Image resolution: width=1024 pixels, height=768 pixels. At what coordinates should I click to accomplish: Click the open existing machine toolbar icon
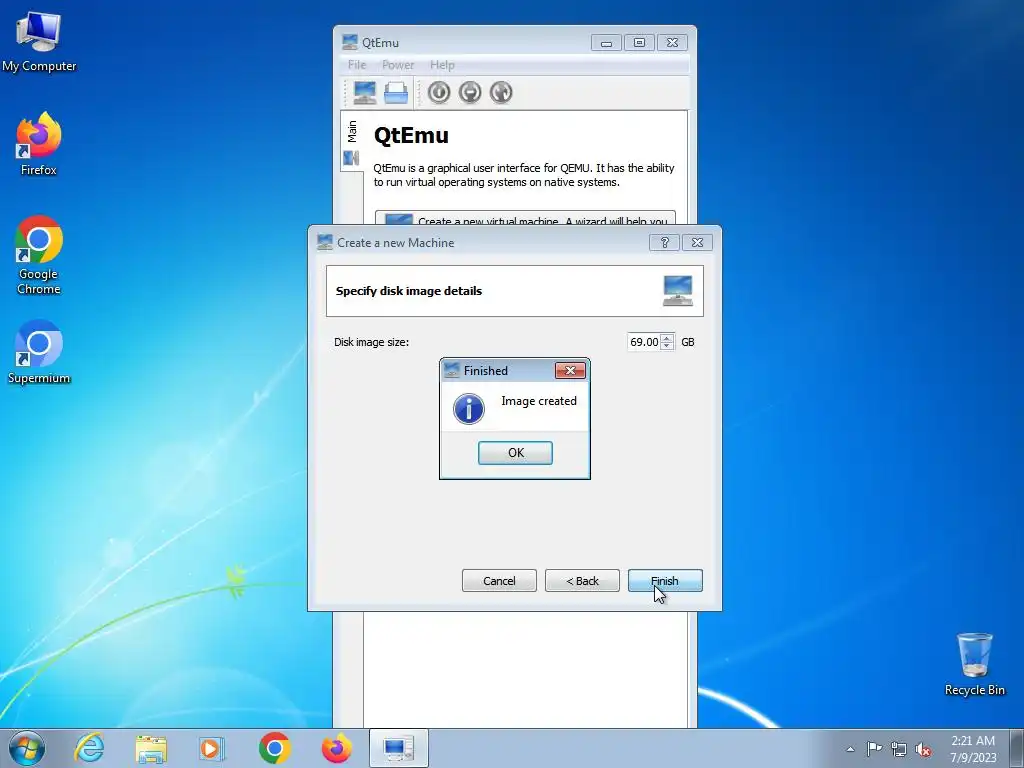click(x=396, y=92)
